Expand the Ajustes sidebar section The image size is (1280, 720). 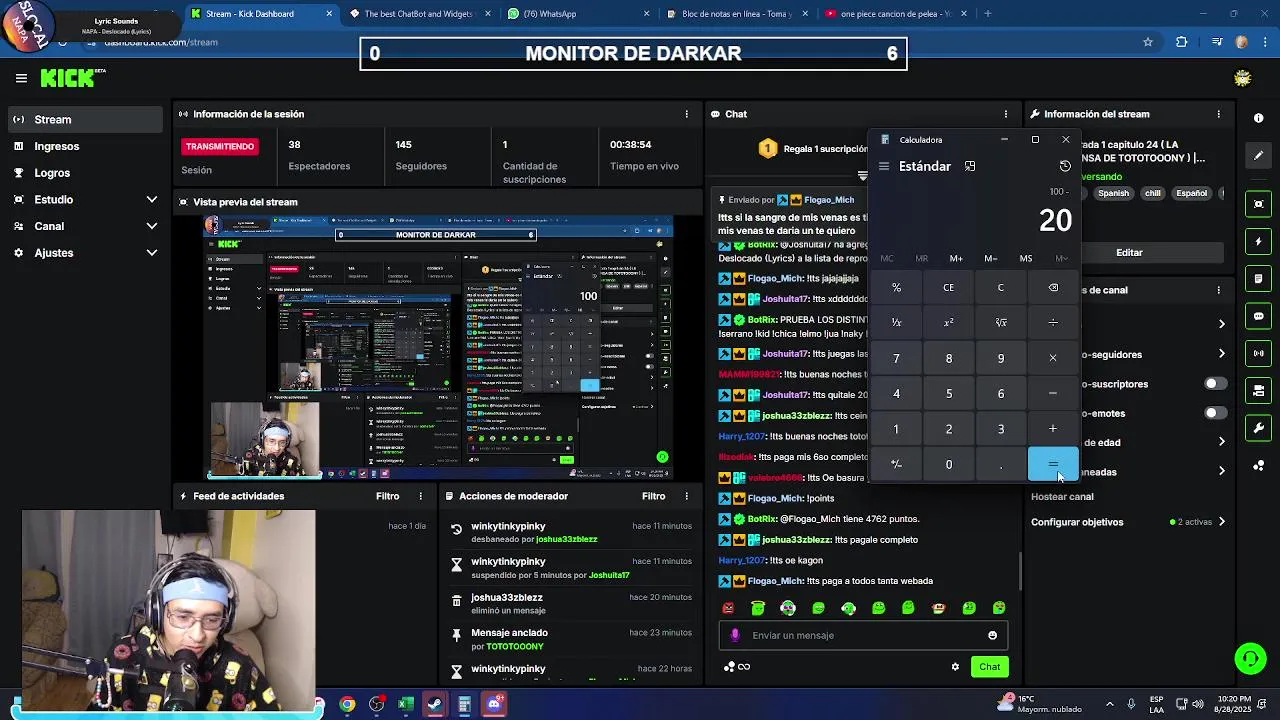[x=152, y=254]
